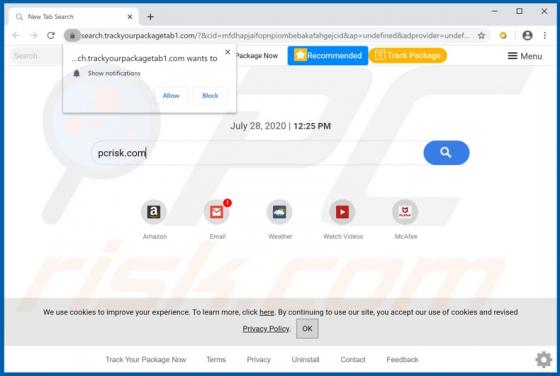The width and height of the screenshot is (560, 376).
Task: Accept cookies with the OK button
Action: pyautogui.click(x=307, y=329)
